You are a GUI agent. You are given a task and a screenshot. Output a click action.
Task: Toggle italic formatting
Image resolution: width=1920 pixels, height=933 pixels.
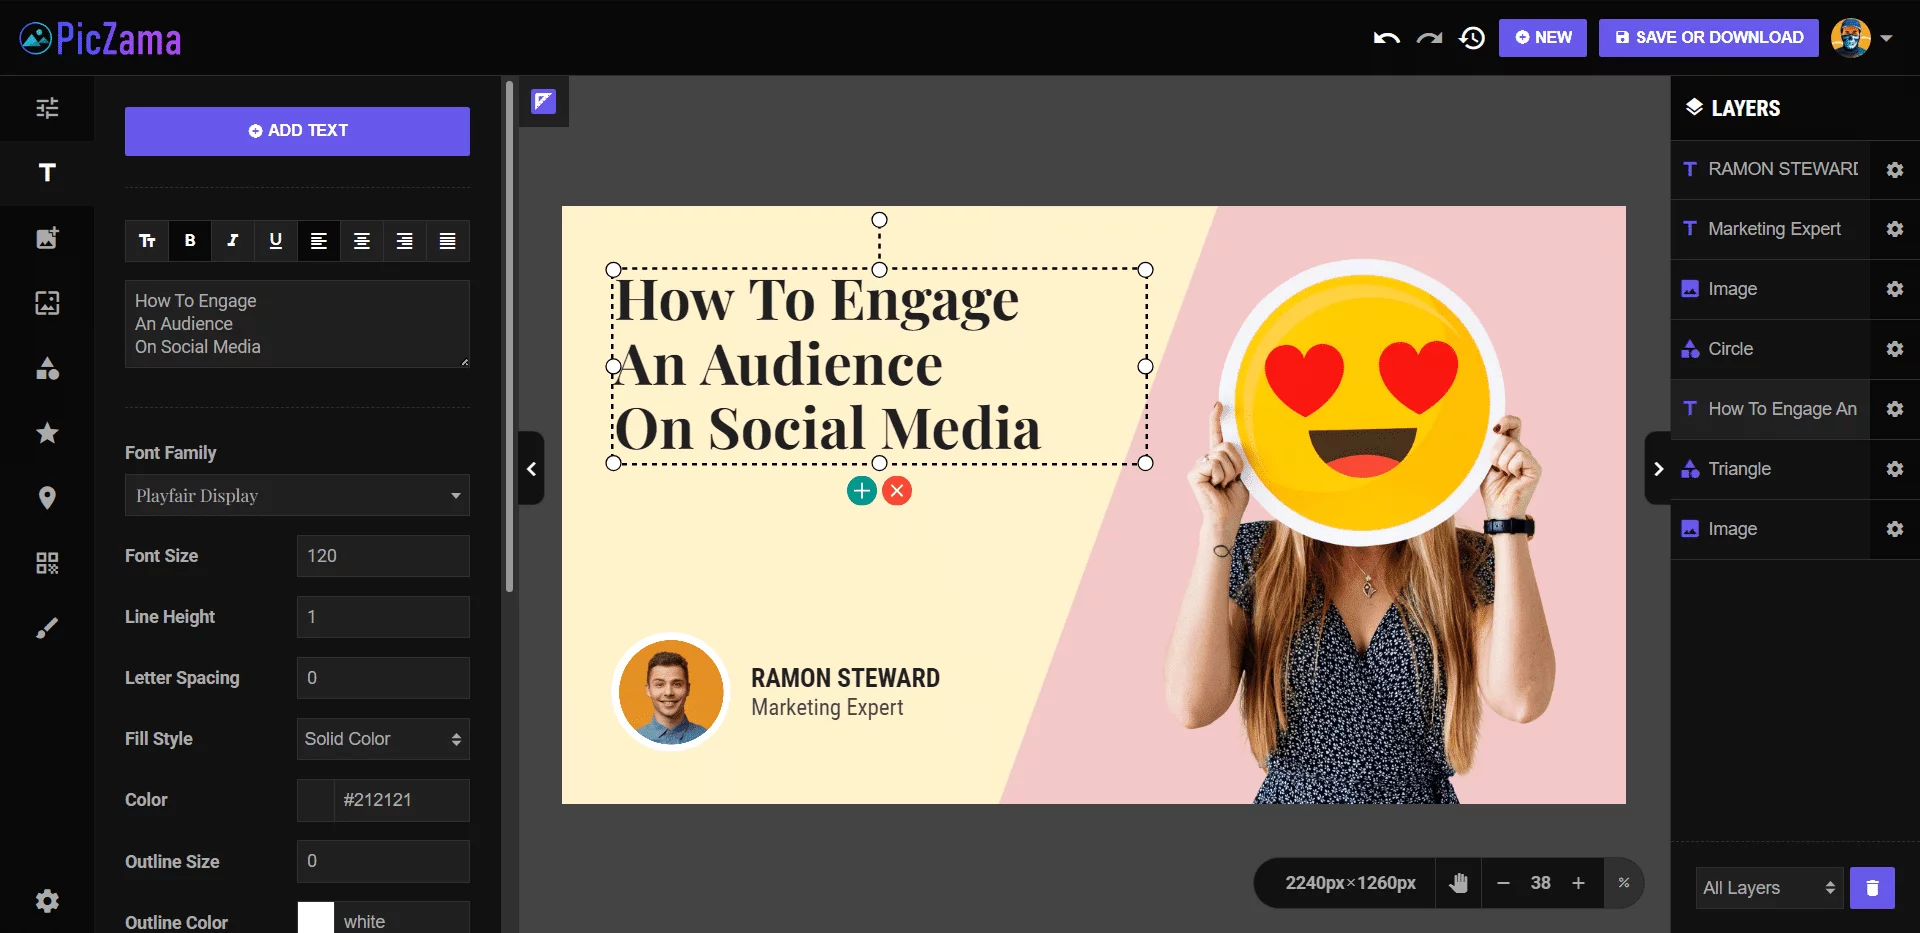point(233,241)
